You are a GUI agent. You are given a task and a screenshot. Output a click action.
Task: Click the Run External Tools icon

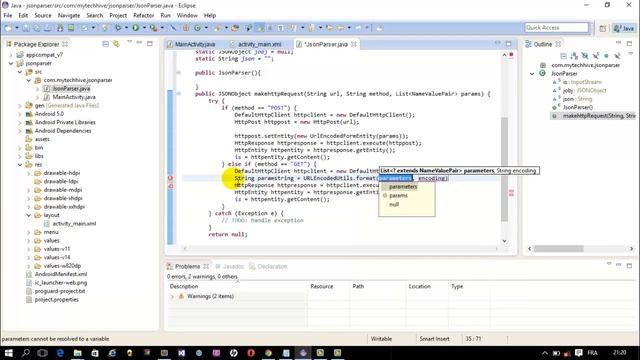(153, 28)
